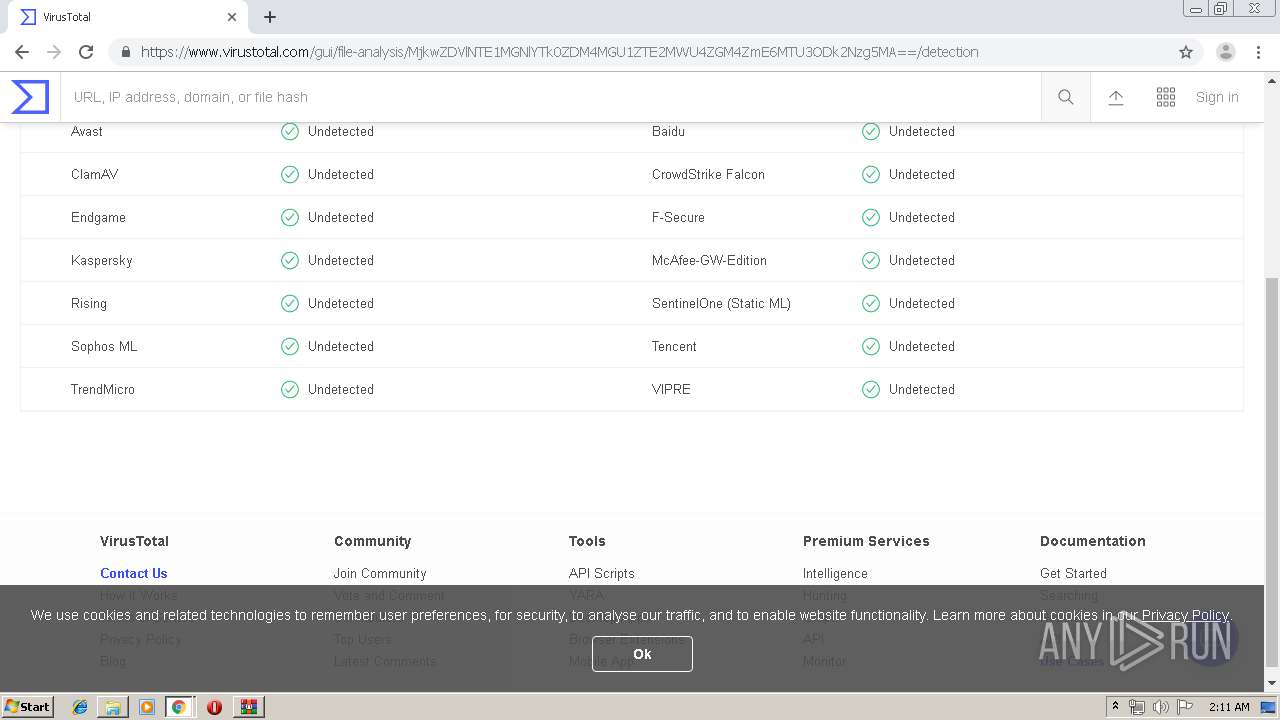
Task: Click the Chrome taskbar icon
Action: click(x=179, y=707)
